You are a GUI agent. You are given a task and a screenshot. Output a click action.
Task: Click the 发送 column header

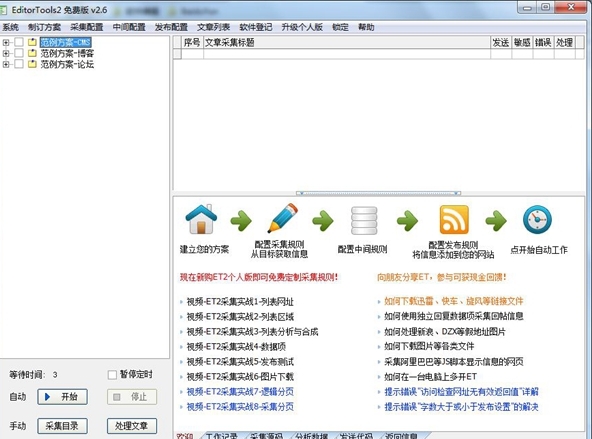pos(501,43)
